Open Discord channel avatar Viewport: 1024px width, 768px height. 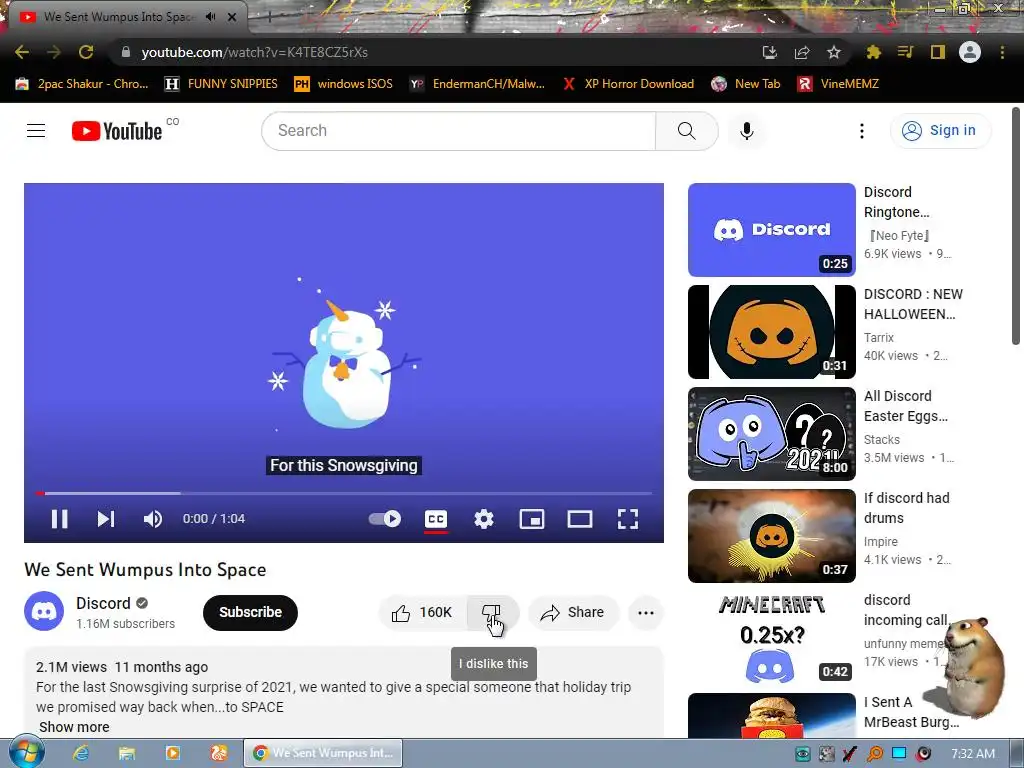(44, 612)
